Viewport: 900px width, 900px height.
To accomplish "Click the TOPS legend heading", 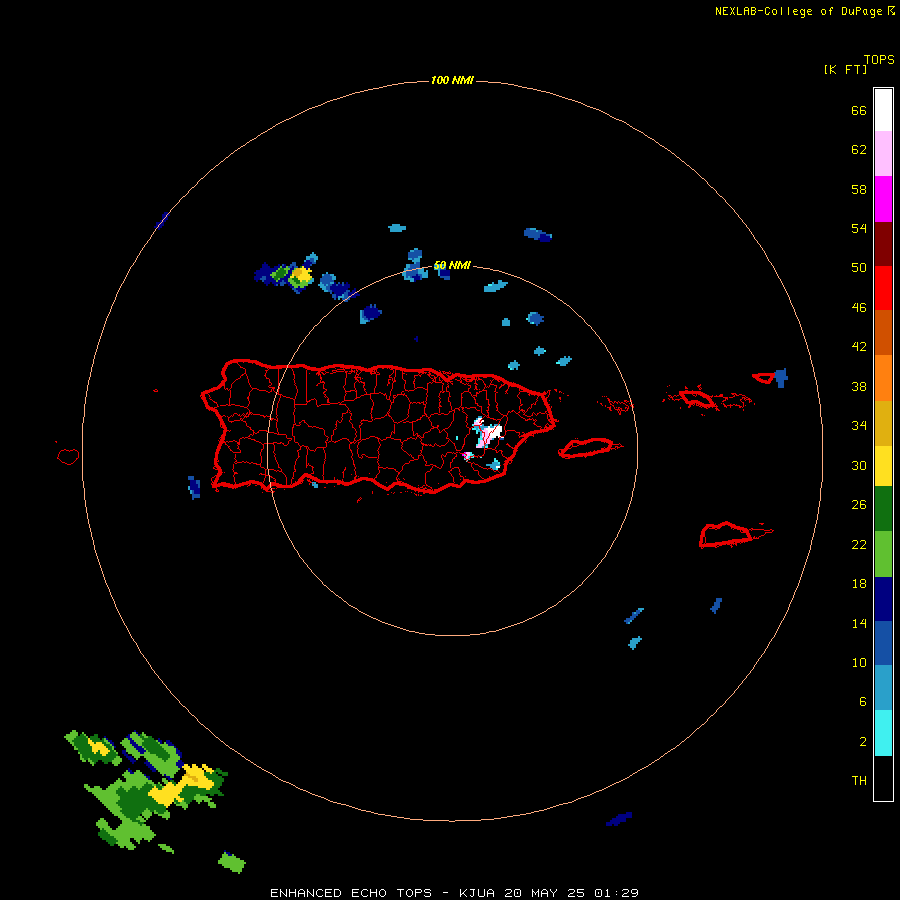I will [879, 59].
